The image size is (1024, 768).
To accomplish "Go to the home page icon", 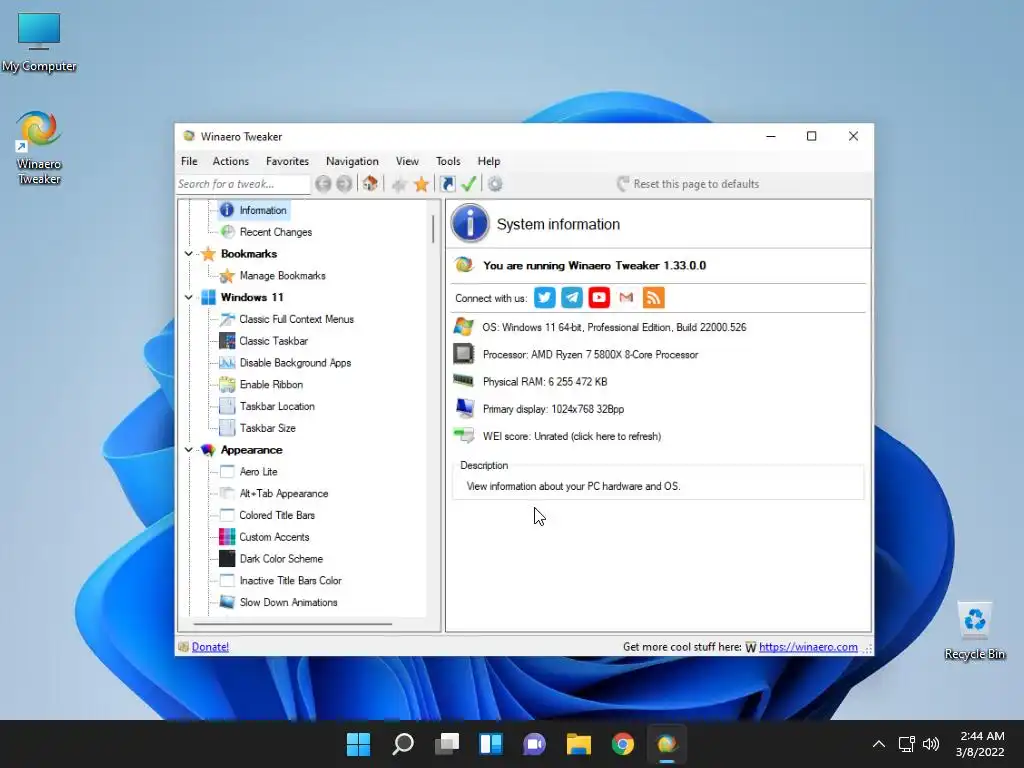I will click(x=370, y=184).
